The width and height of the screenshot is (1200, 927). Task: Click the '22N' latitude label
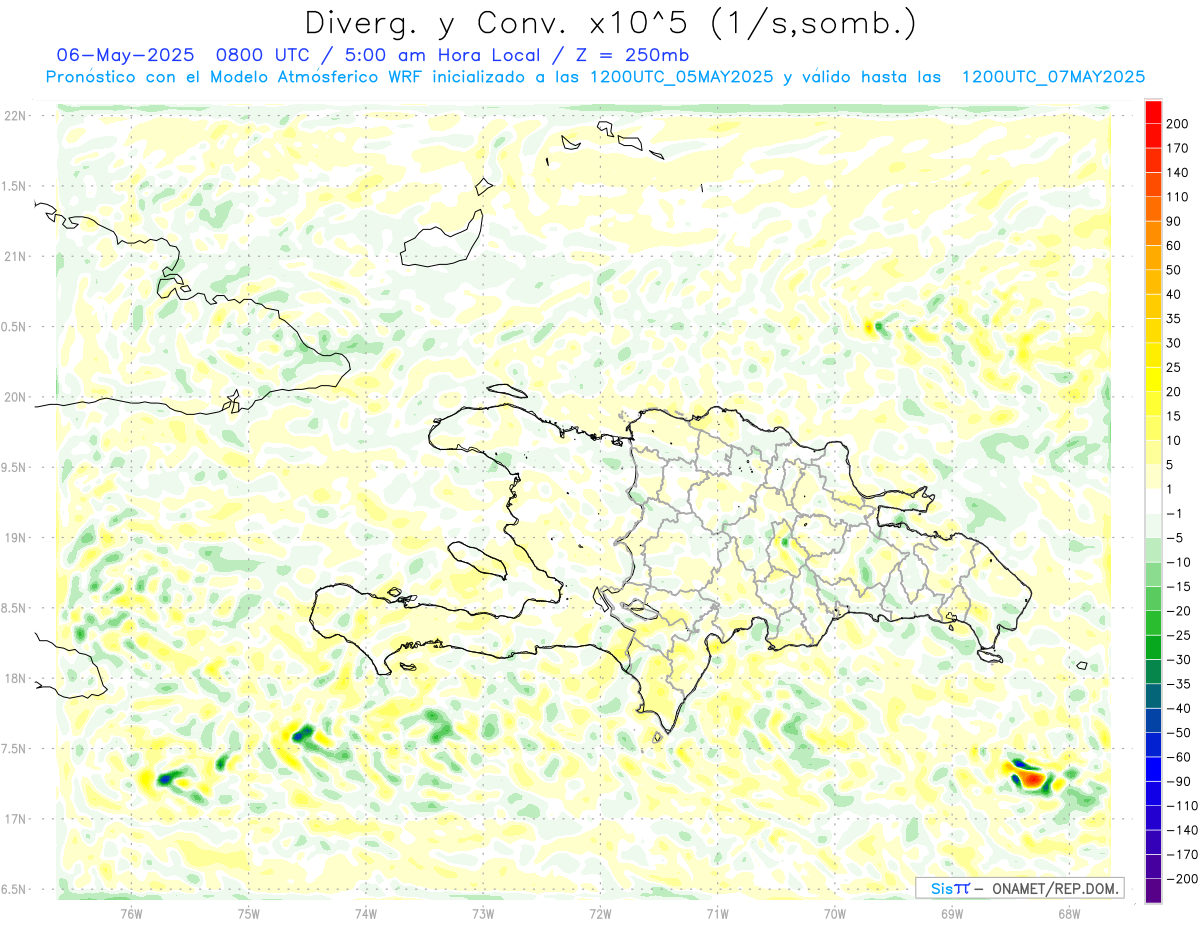coord(15,116)
